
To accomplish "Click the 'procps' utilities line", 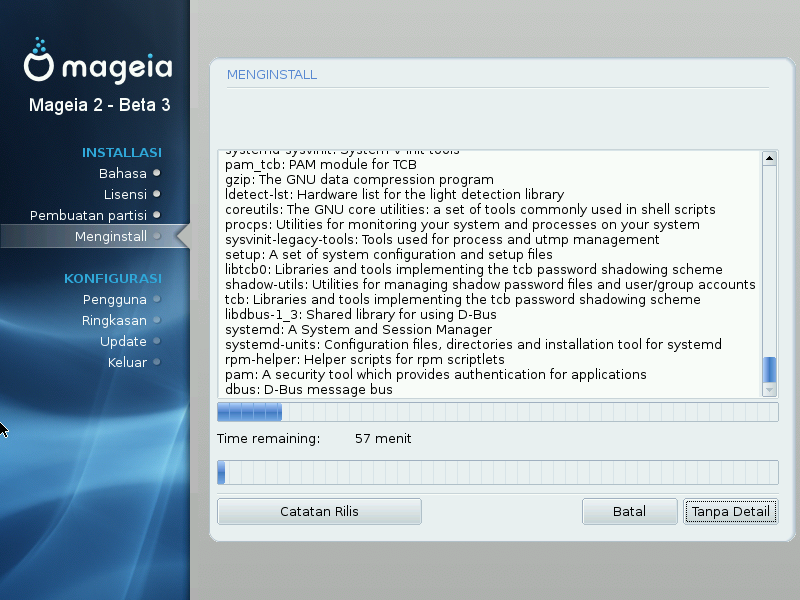I will (x=462, y=224).
